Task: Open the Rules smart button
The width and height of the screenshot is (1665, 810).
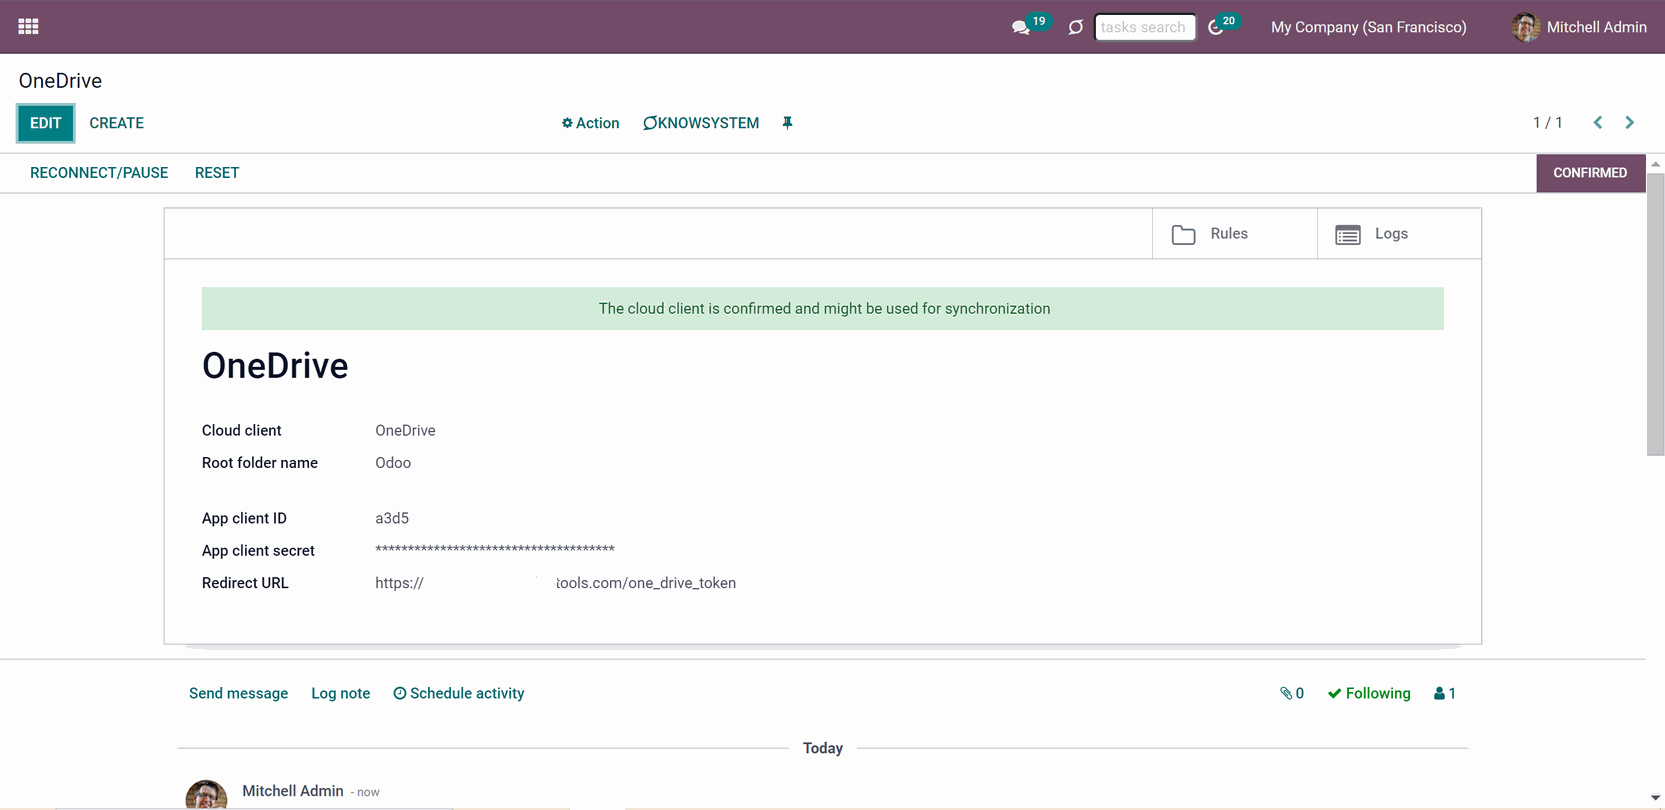Action: (x=1235, y=234)
